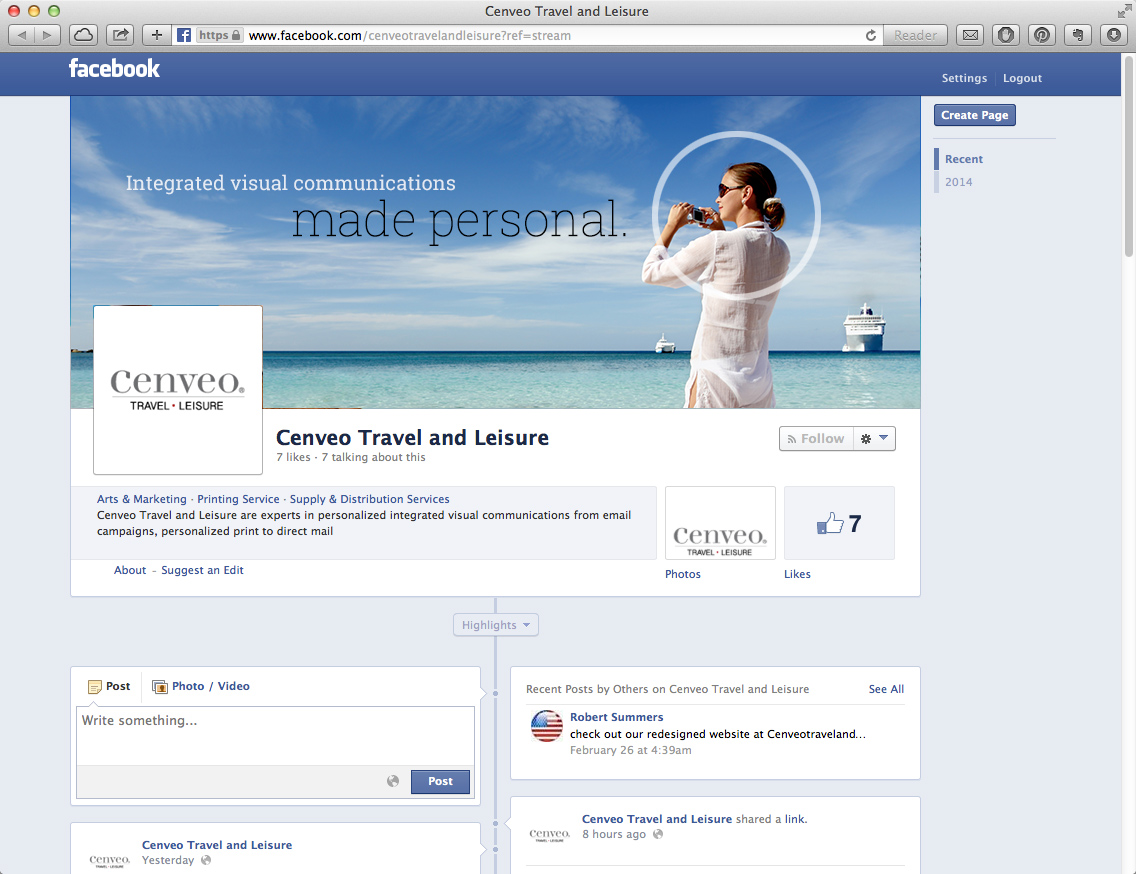
Task: Go forward with Safari's forward arrow
Action: tap(47, 35)
